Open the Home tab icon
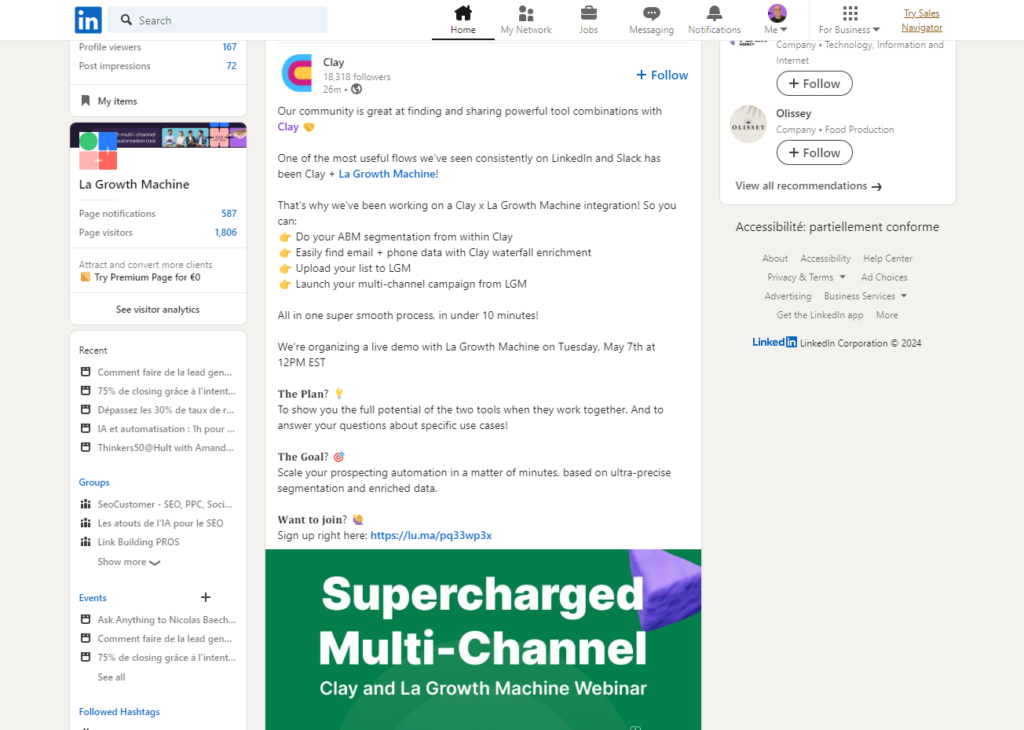This screenshot has height=730, width=1024. (x=463, y=14)
